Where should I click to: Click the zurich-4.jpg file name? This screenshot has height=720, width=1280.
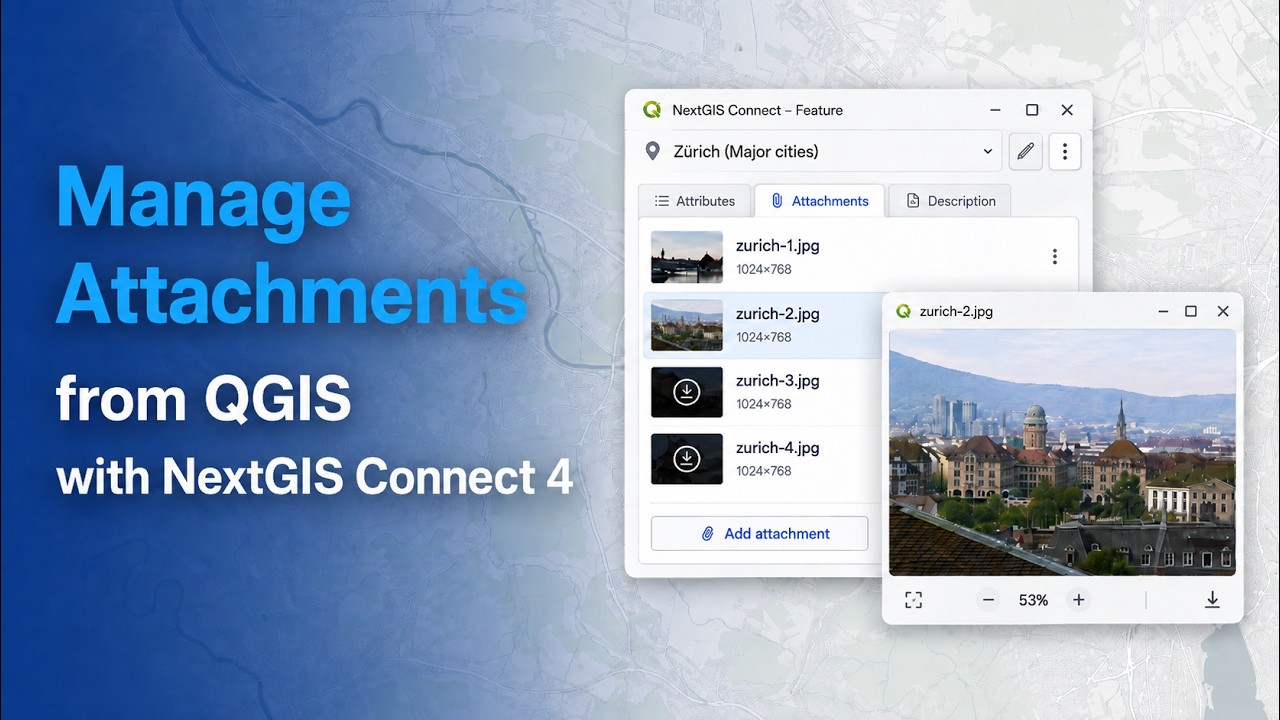coord(778,448)
